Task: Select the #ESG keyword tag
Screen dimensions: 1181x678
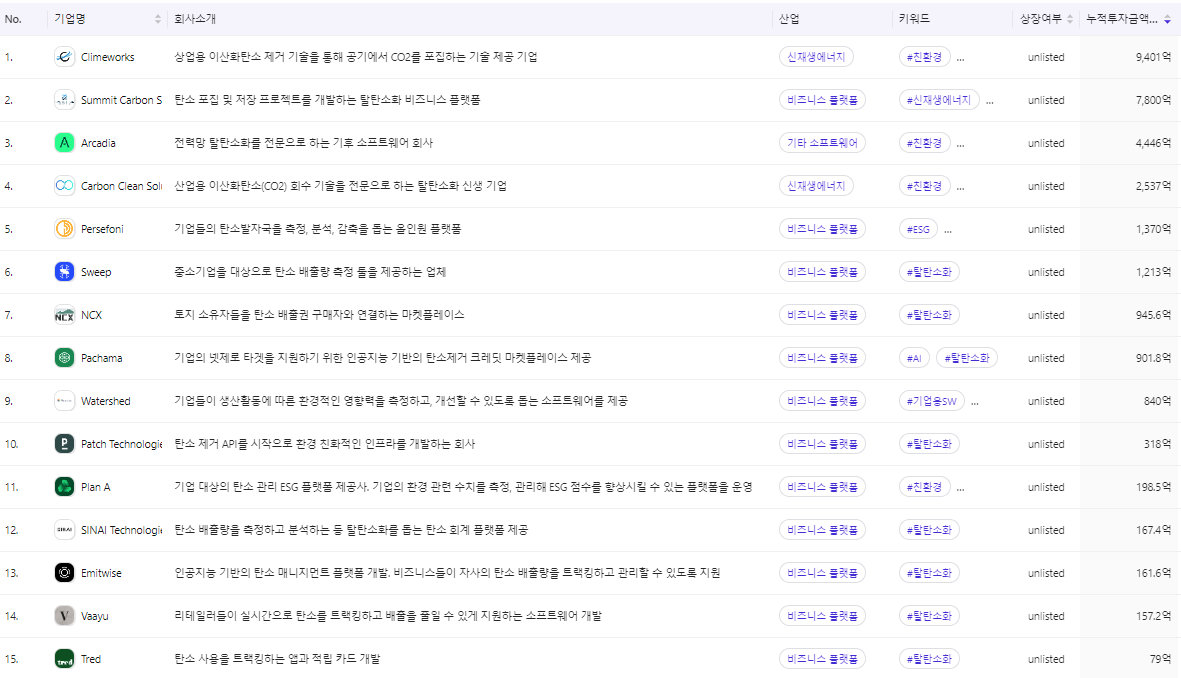Action: pyautogui.click(x=918, y=228)
